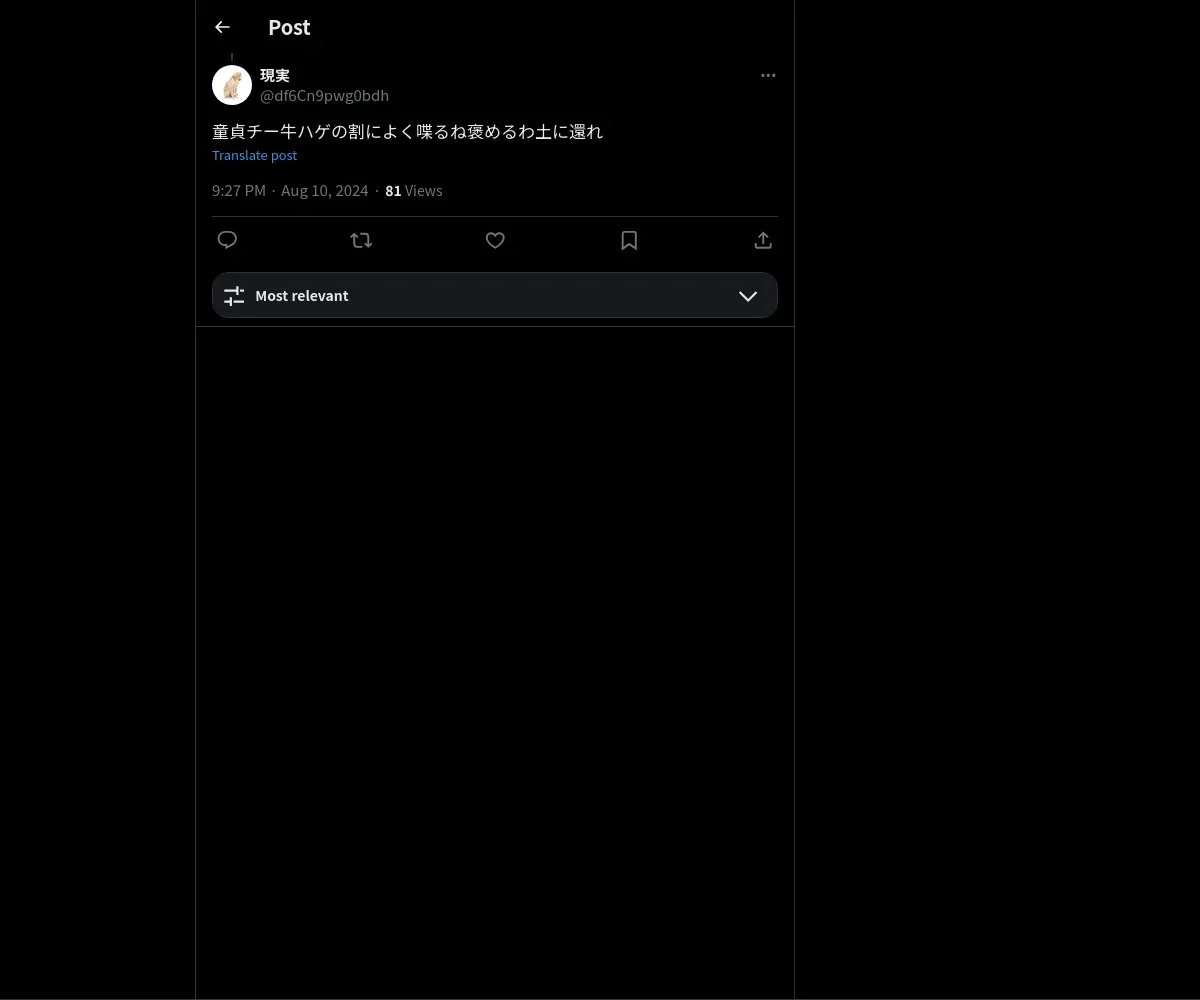Viewport: 1200px width, 1000px height.
Task: Click the Translate post link
Action: click(x=254, y=155)
